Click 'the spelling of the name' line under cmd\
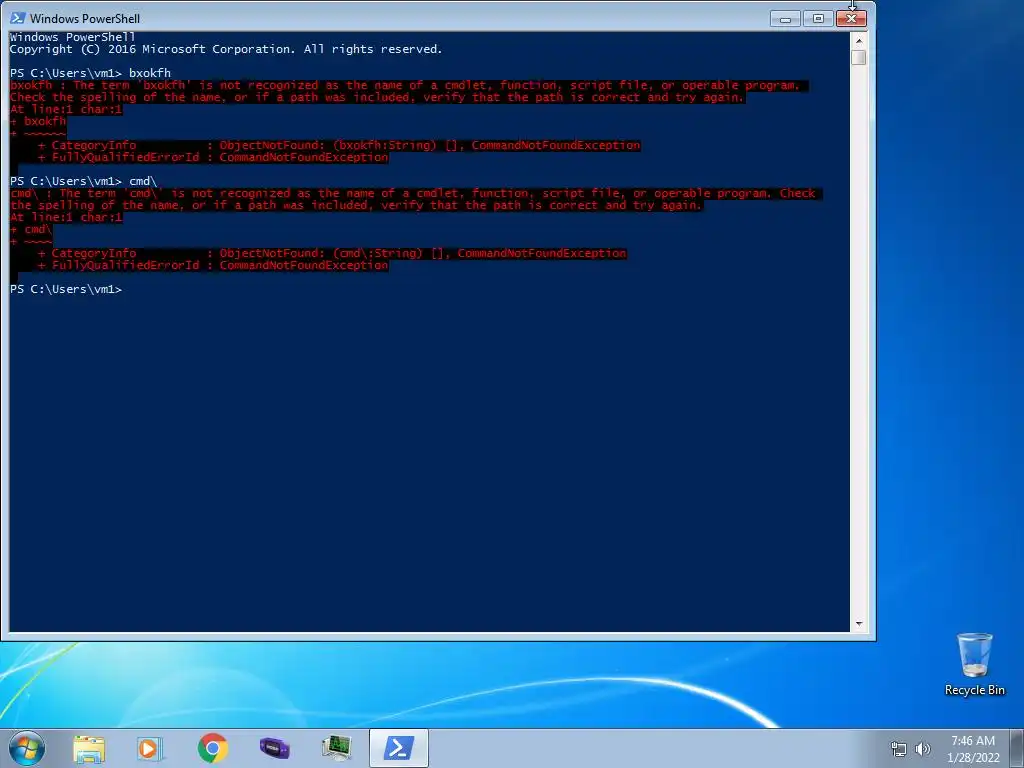Image resolution: width=1024 pixels, height=768 pixels. click(357, 205)
